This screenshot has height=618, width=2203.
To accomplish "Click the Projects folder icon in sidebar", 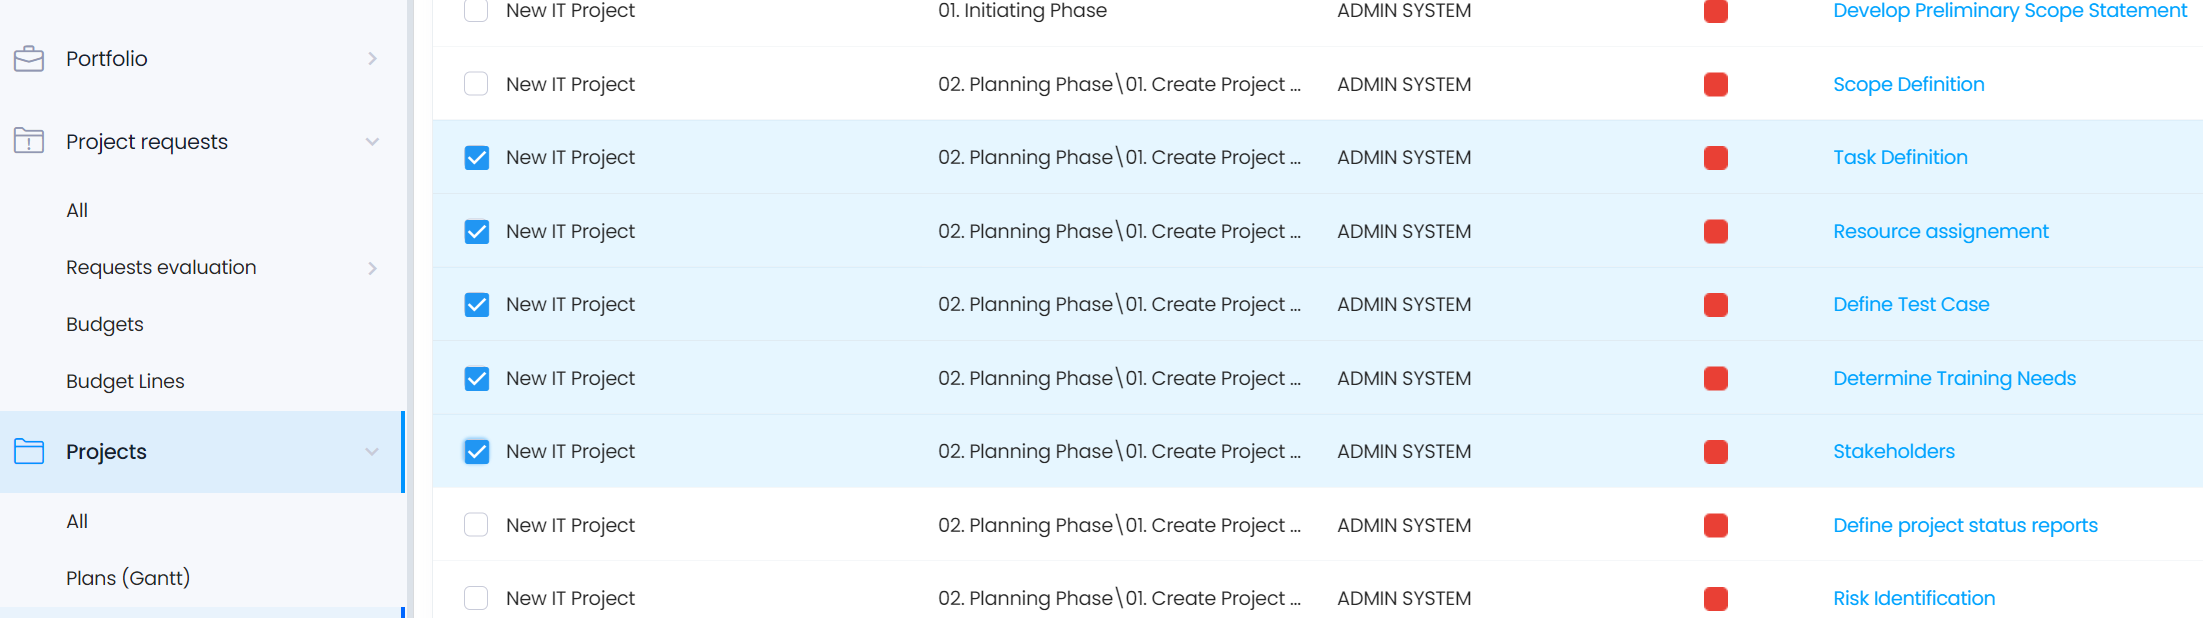I will tap(29, 451).
